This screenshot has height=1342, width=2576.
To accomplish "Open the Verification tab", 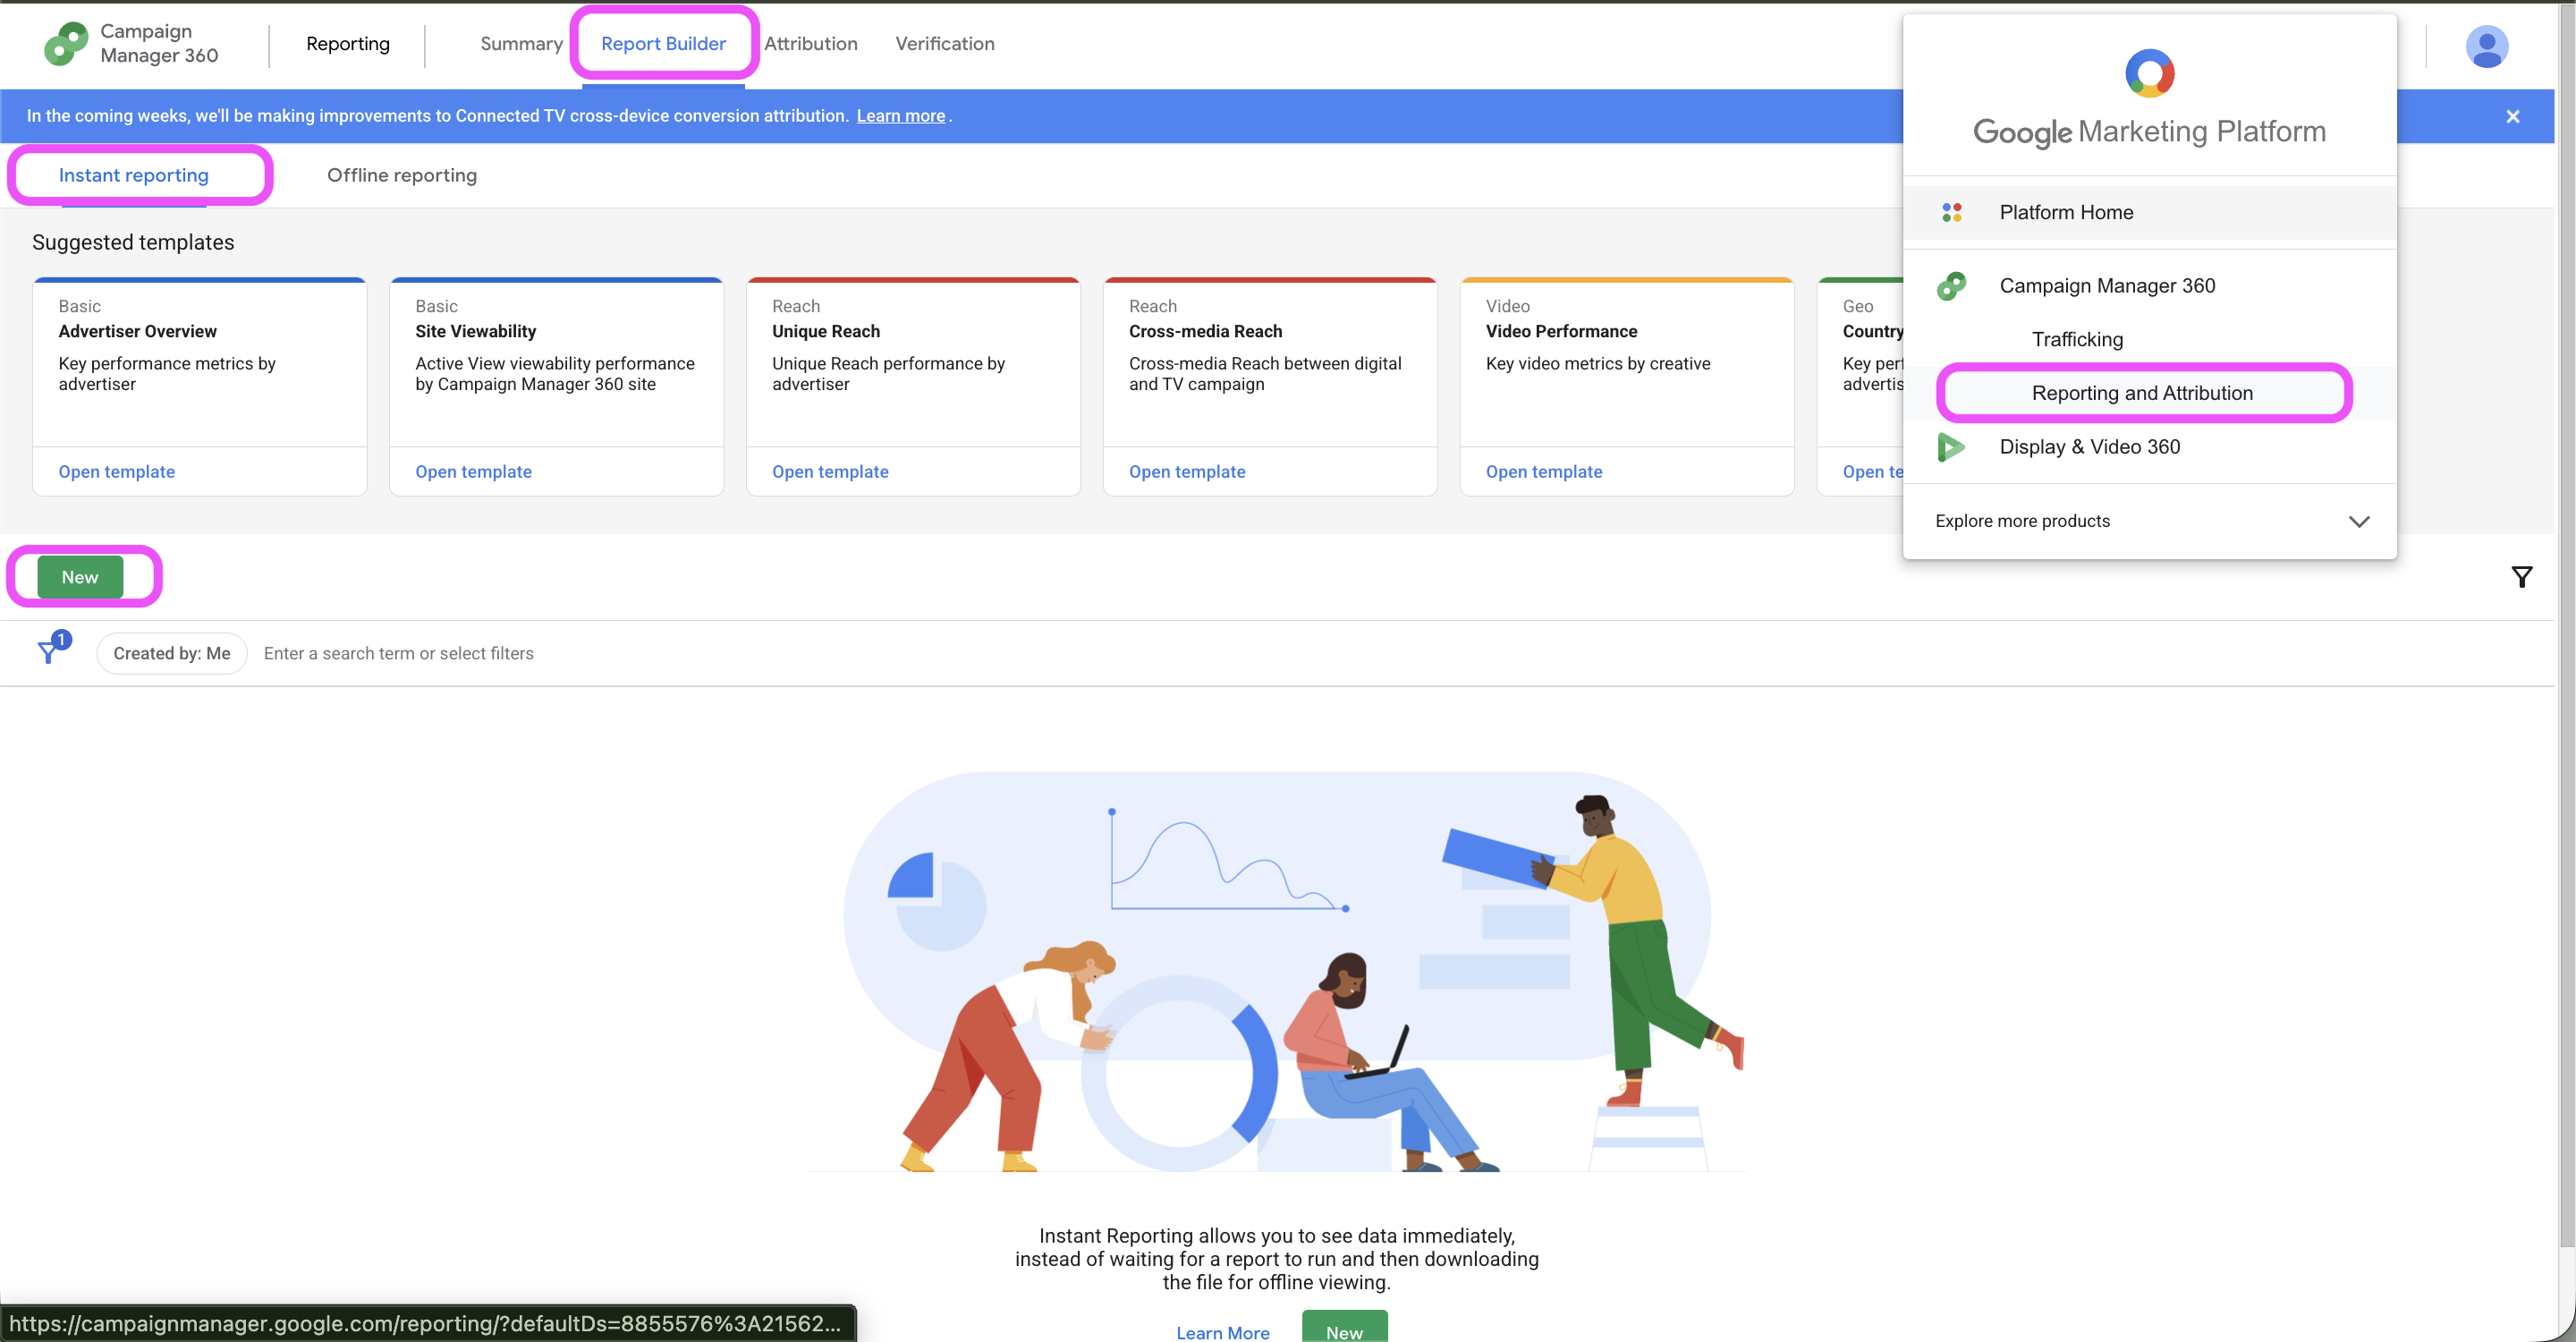I will (x=944, y=44).
